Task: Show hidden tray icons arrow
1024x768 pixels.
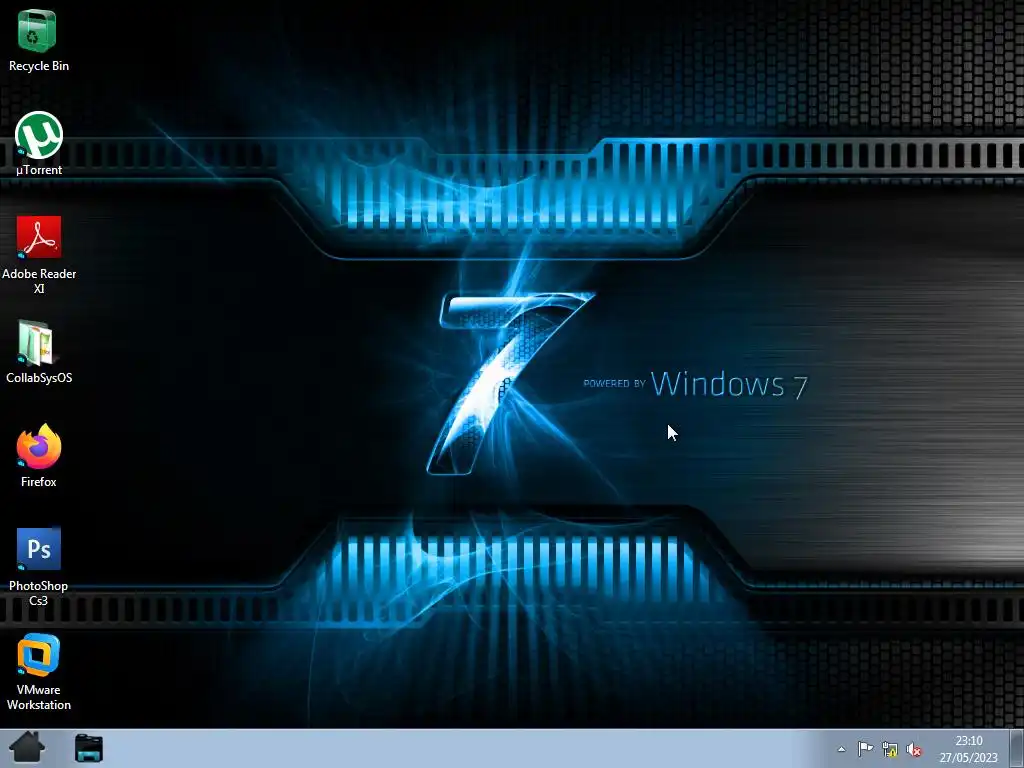Action: pyautogui.click(x=841, y=749)
